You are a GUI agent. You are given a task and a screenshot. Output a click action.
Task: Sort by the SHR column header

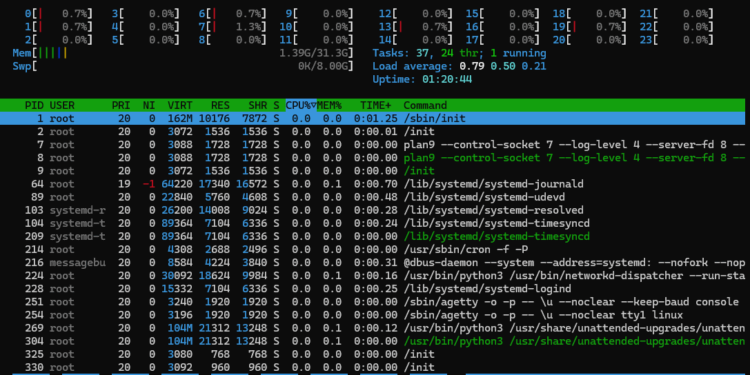258,105
